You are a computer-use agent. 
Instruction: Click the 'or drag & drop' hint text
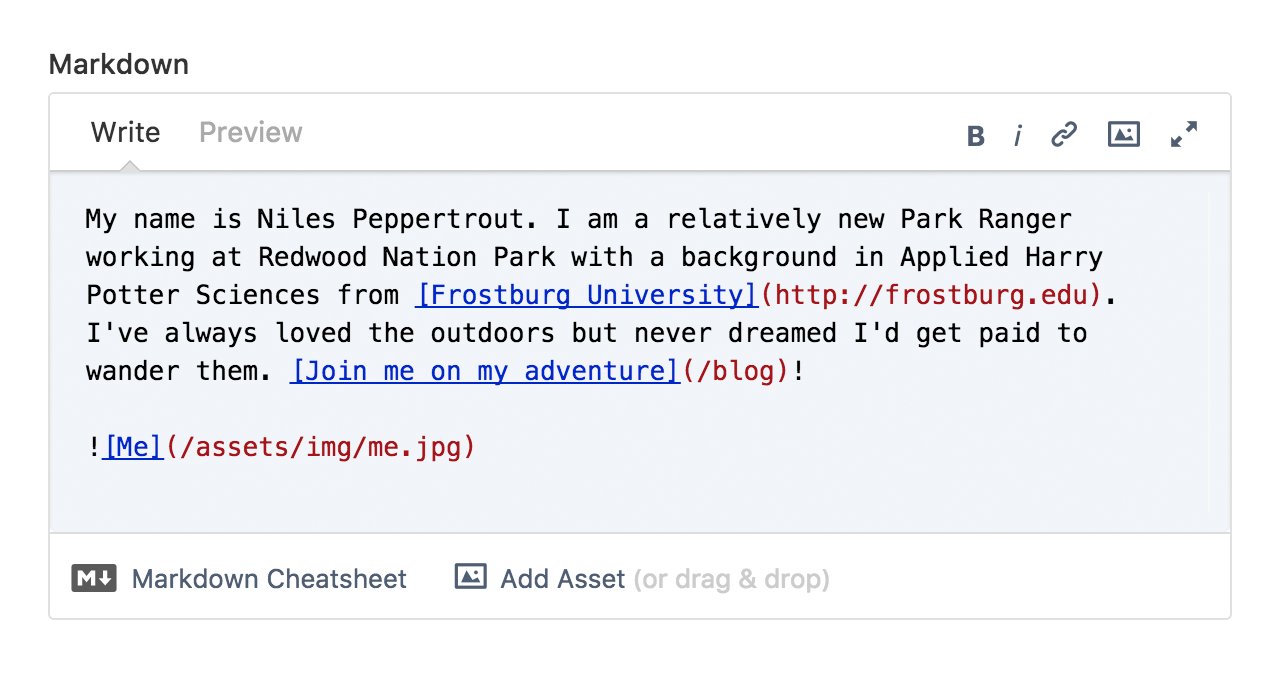coord(732,579)
